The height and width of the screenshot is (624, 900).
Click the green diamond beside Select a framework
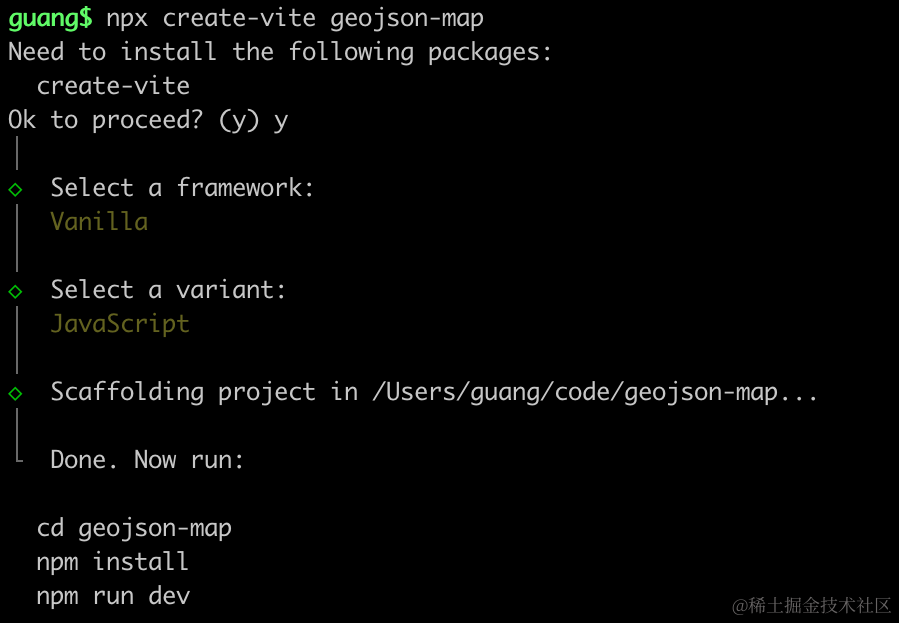[15, 189]
